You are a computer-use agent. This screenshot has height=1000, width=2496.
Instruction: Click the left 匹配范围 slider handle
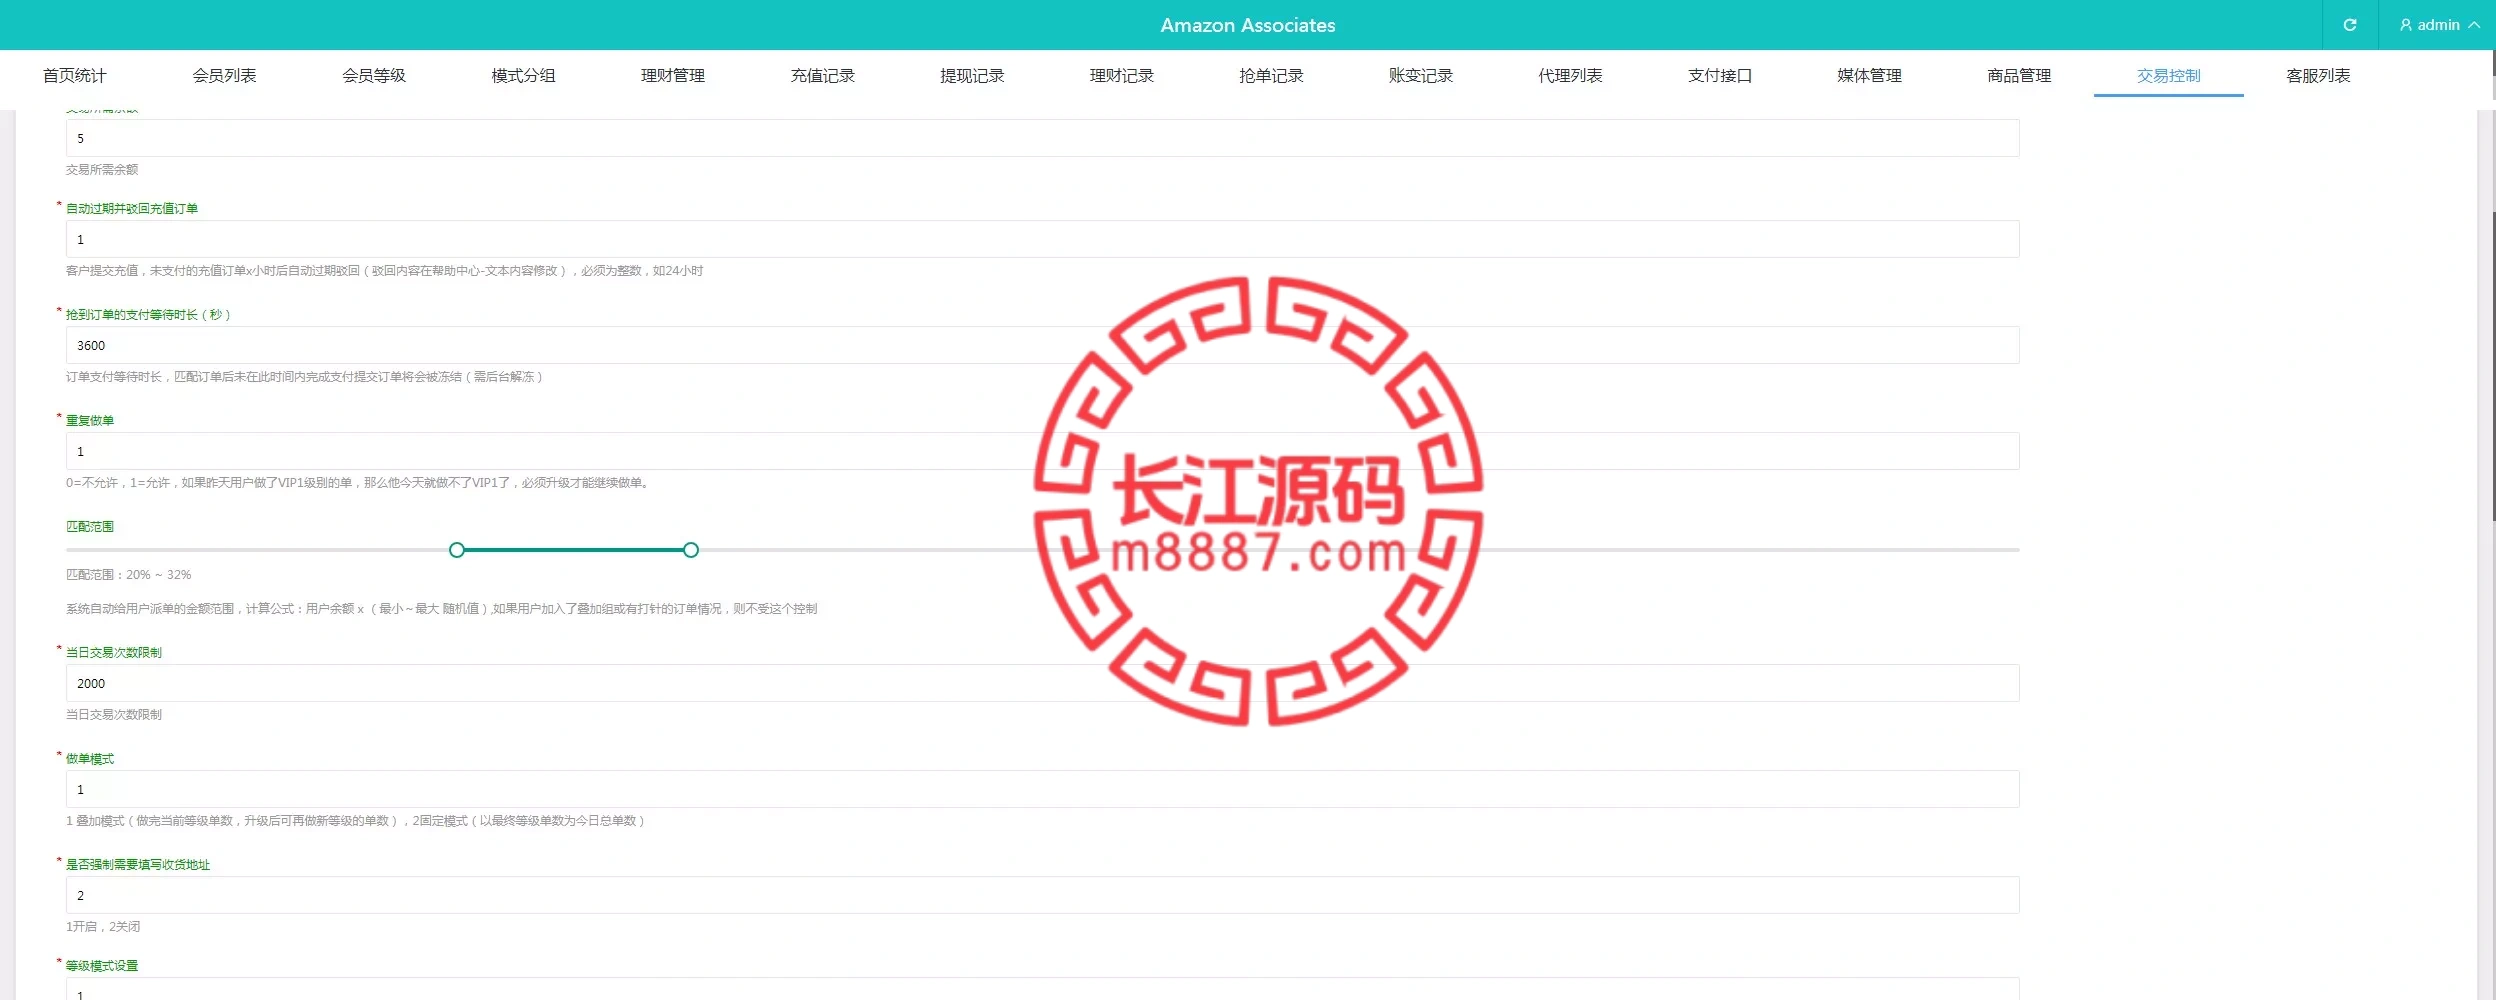coord(457,550)
